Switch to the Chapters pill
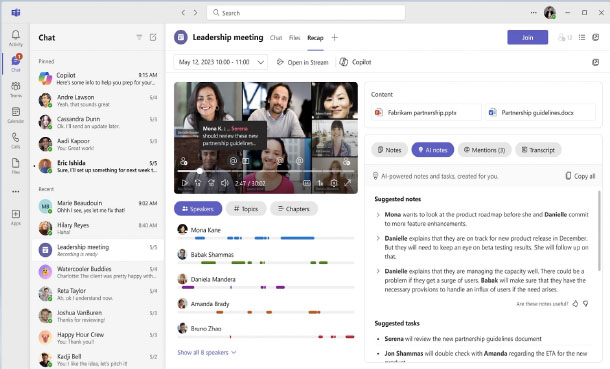Image resolution: width=610 pixels, height=369 pixels. 294,209
